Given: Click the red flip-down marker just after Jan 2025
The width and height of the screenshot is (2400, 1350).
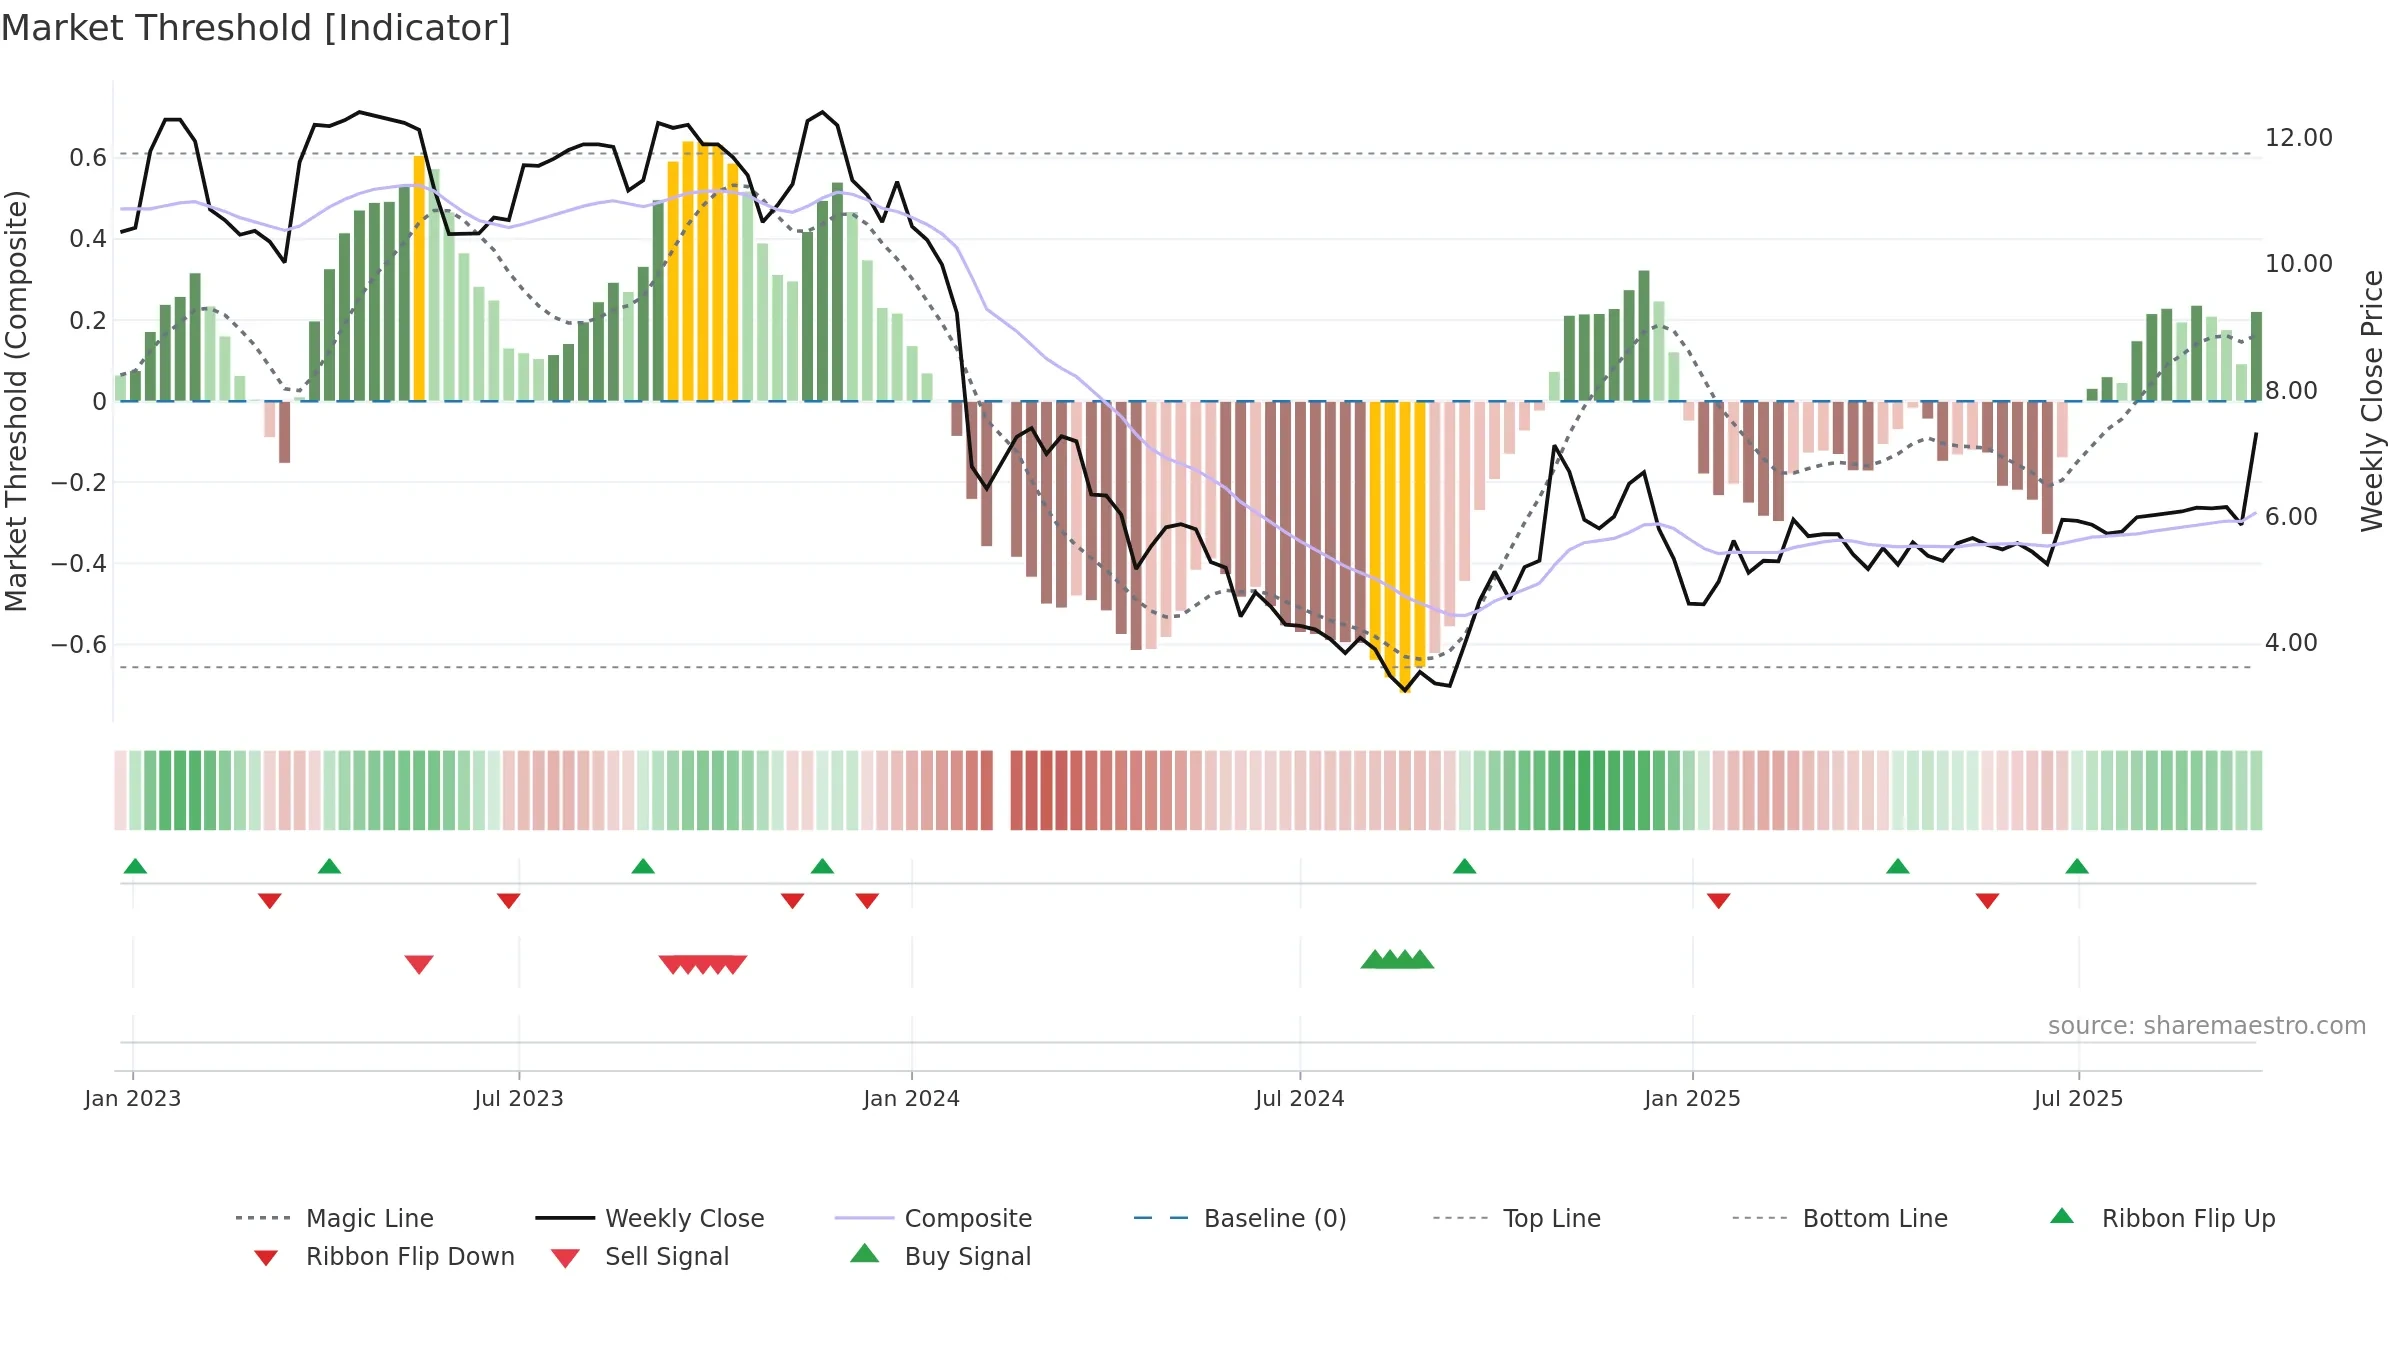Looking at the screenshot, I should [x=1719, y=901].
